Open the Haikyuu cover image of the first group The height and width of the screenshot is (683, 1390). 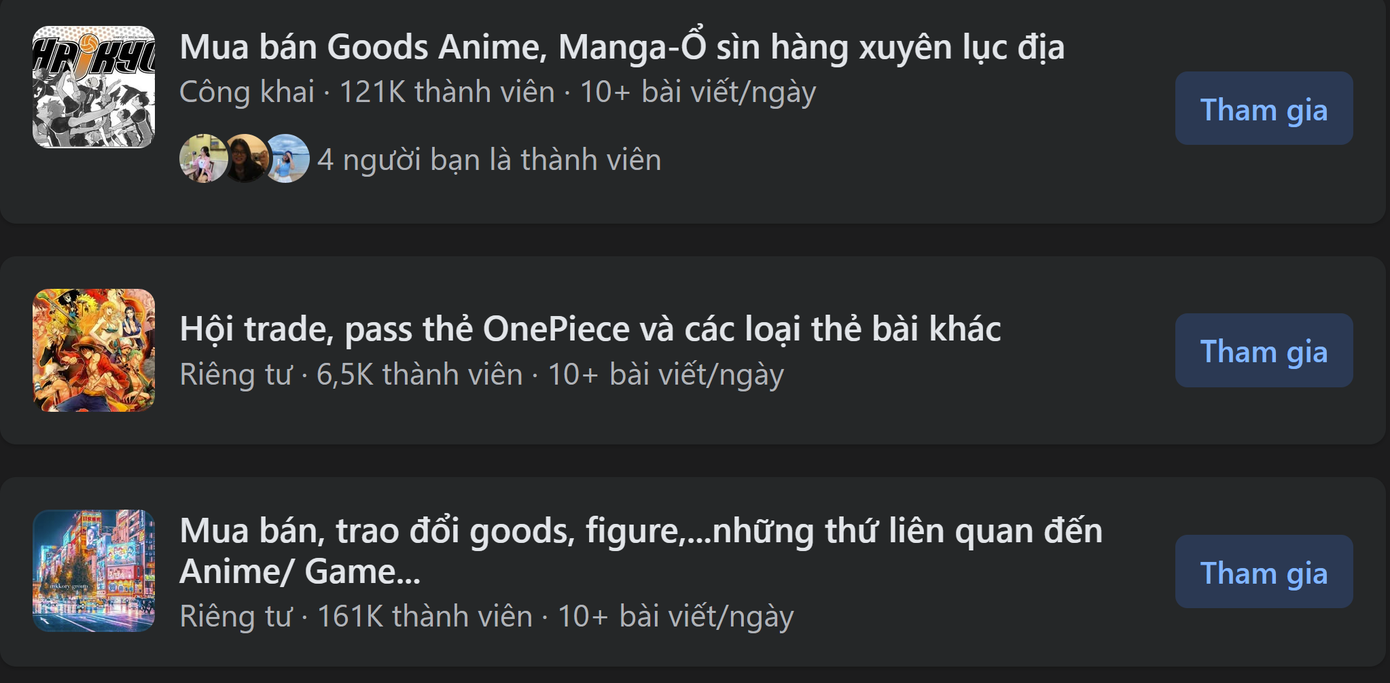93,85
